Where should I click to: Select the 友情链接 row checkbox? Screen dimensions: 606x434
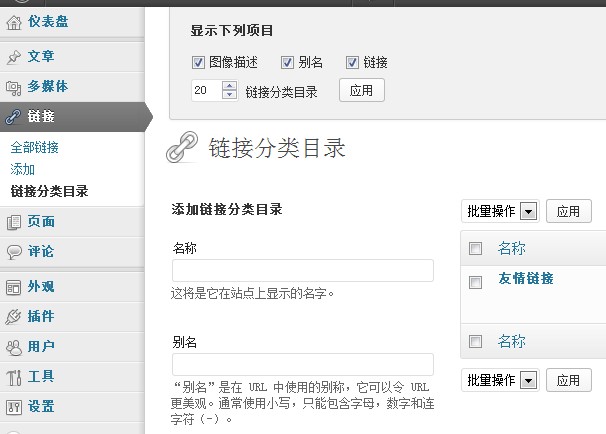click(475, 283)
